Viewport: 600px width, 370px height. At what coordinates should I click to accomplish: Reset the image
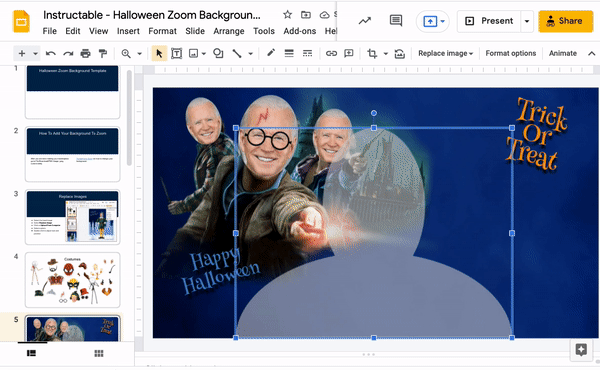coord(399,54)
